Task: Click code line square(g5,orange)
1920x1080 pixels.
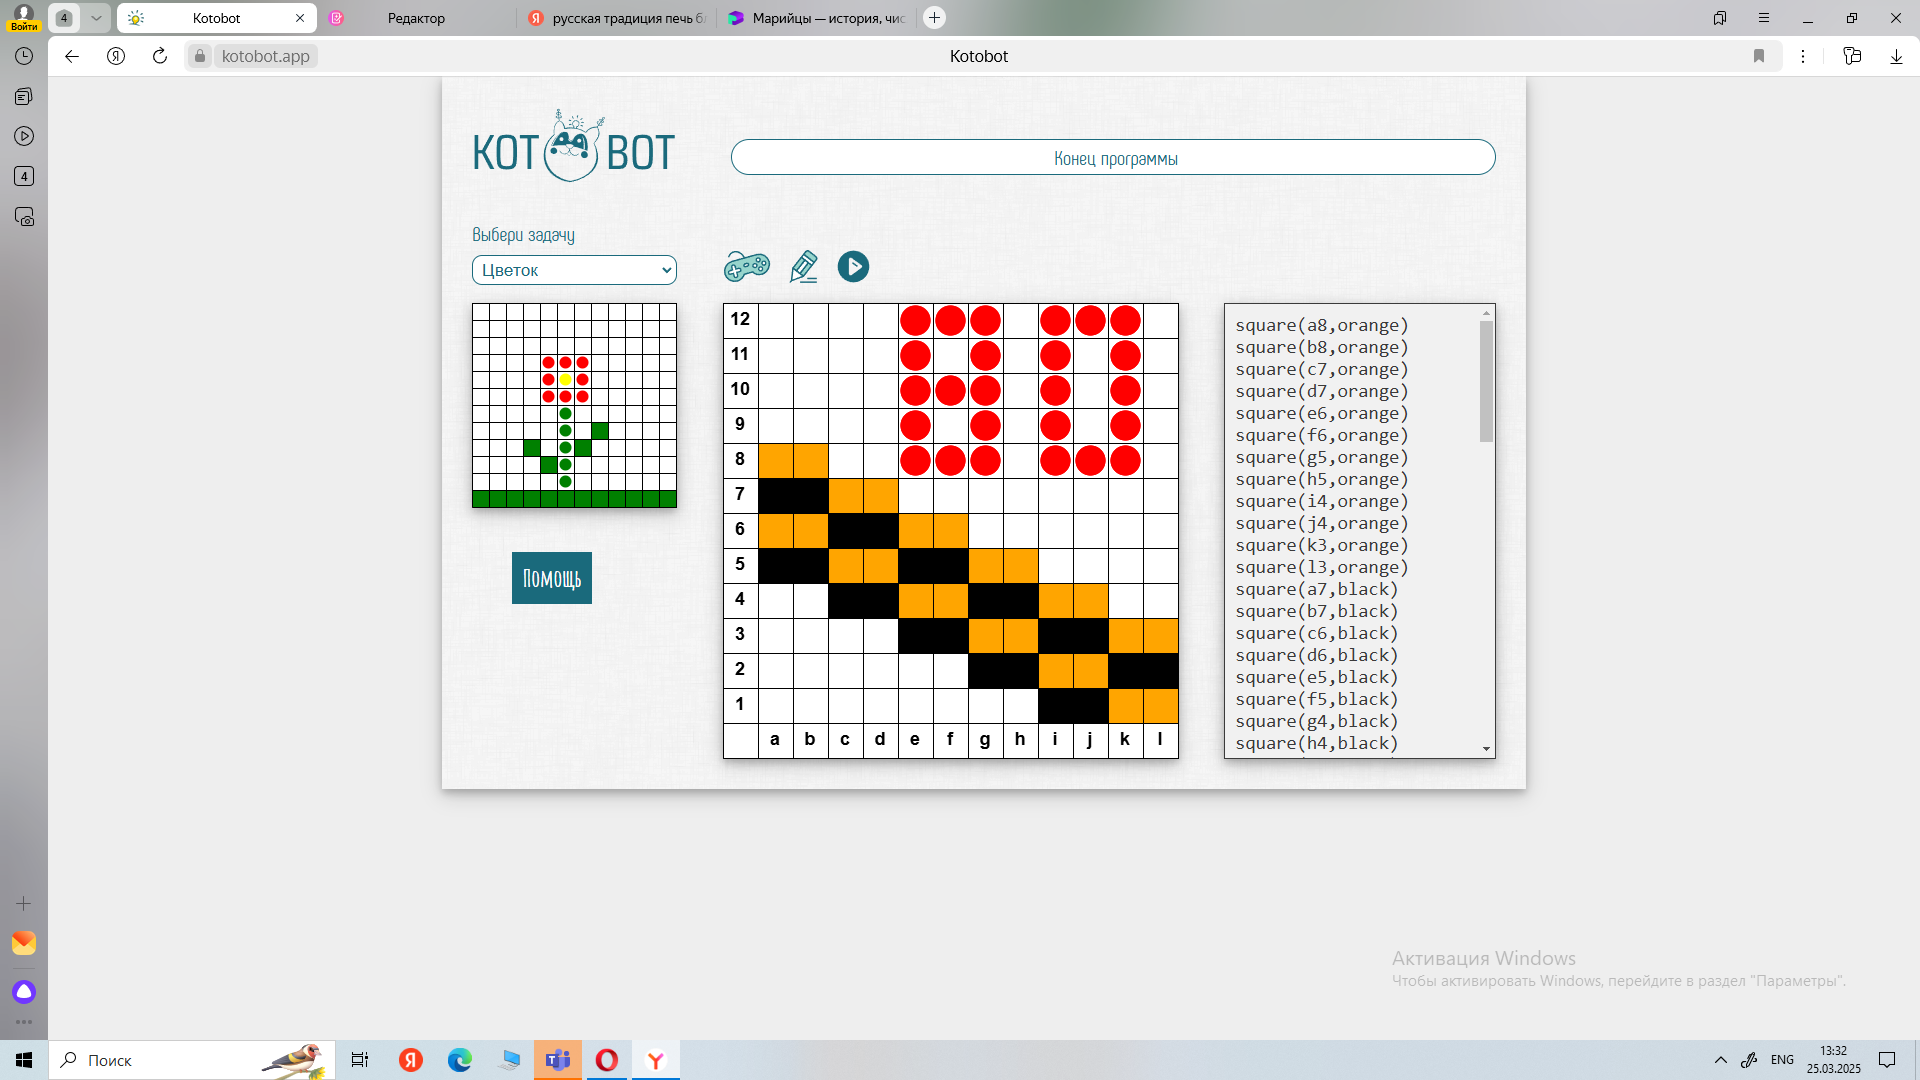Action: click(1321, 457)
